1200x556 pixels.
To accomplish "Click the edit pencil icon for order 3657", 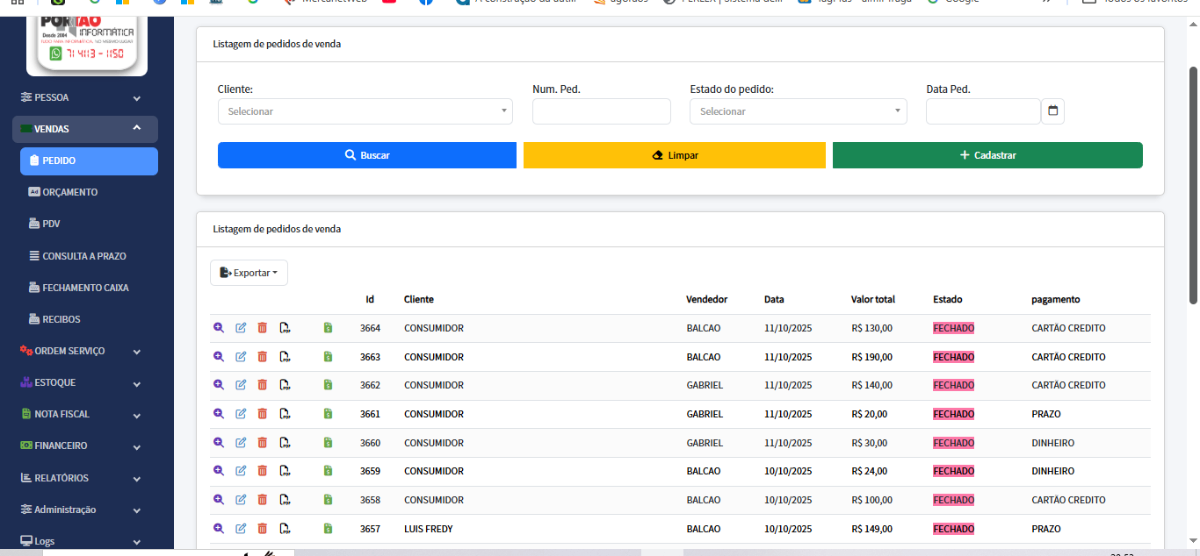I will 241,529.
